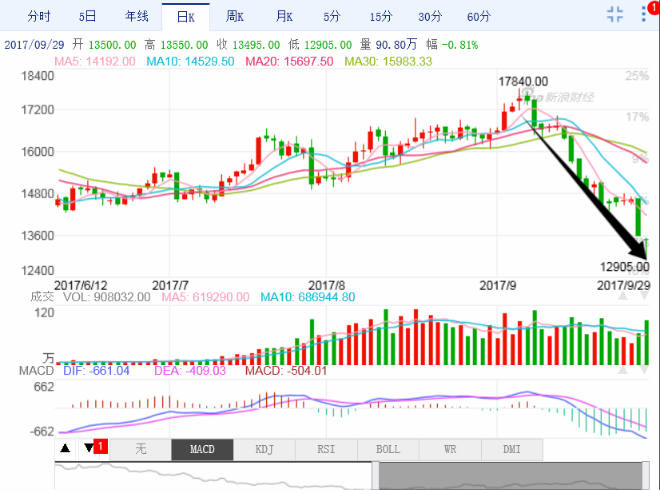Screen dimensions: 660x490
Task: Open the 60分 chart tab
Action: pyautogui.click(x=479, y=16)
